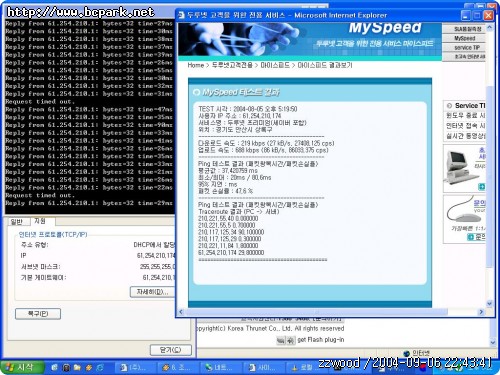Click the computer monitor banner image
Screen dimensions: 500x375
point(461,167)
